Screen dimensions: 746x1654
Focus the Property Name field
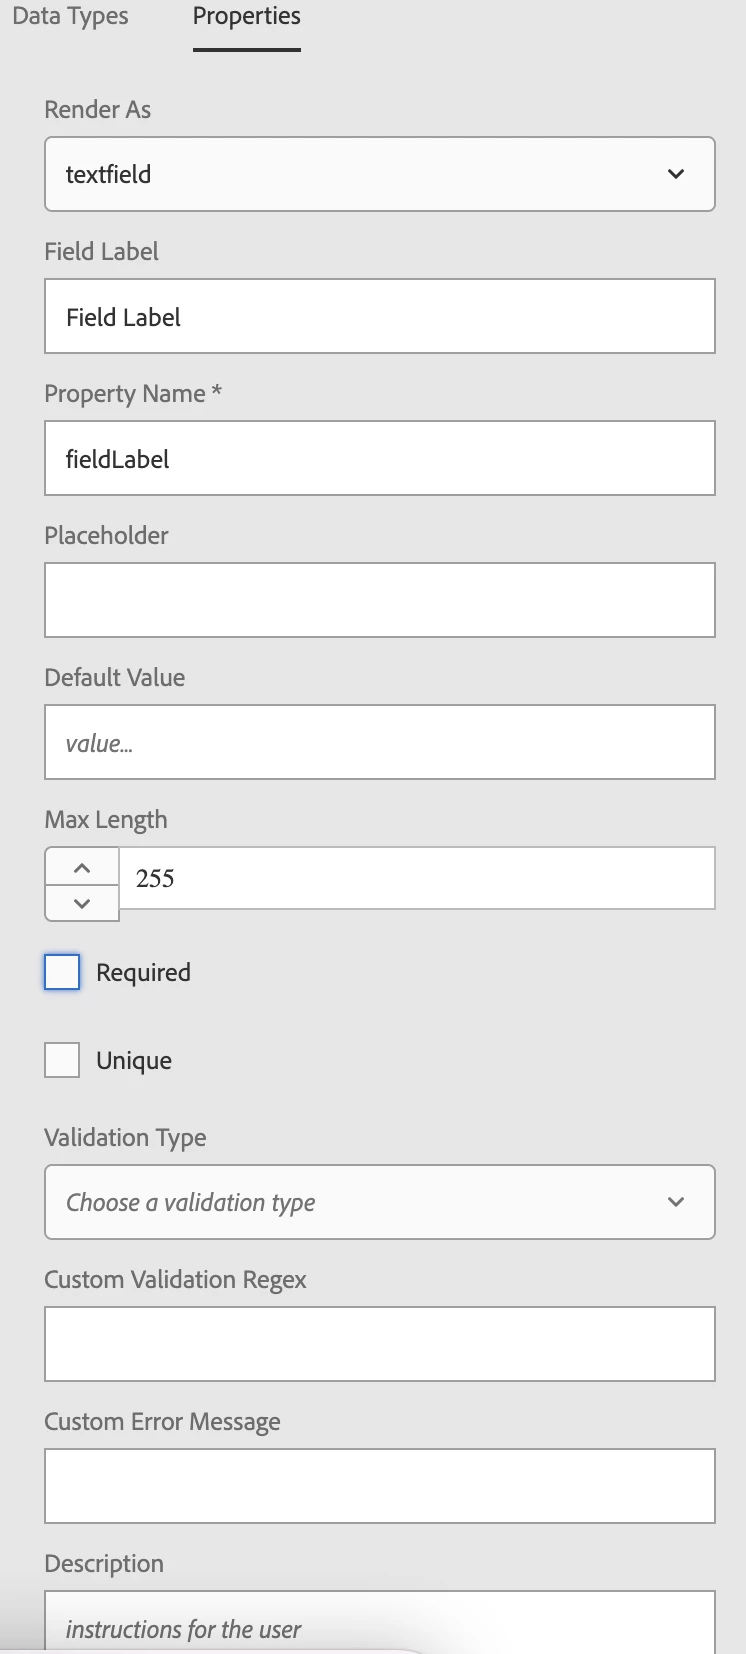tap(380, 459)
